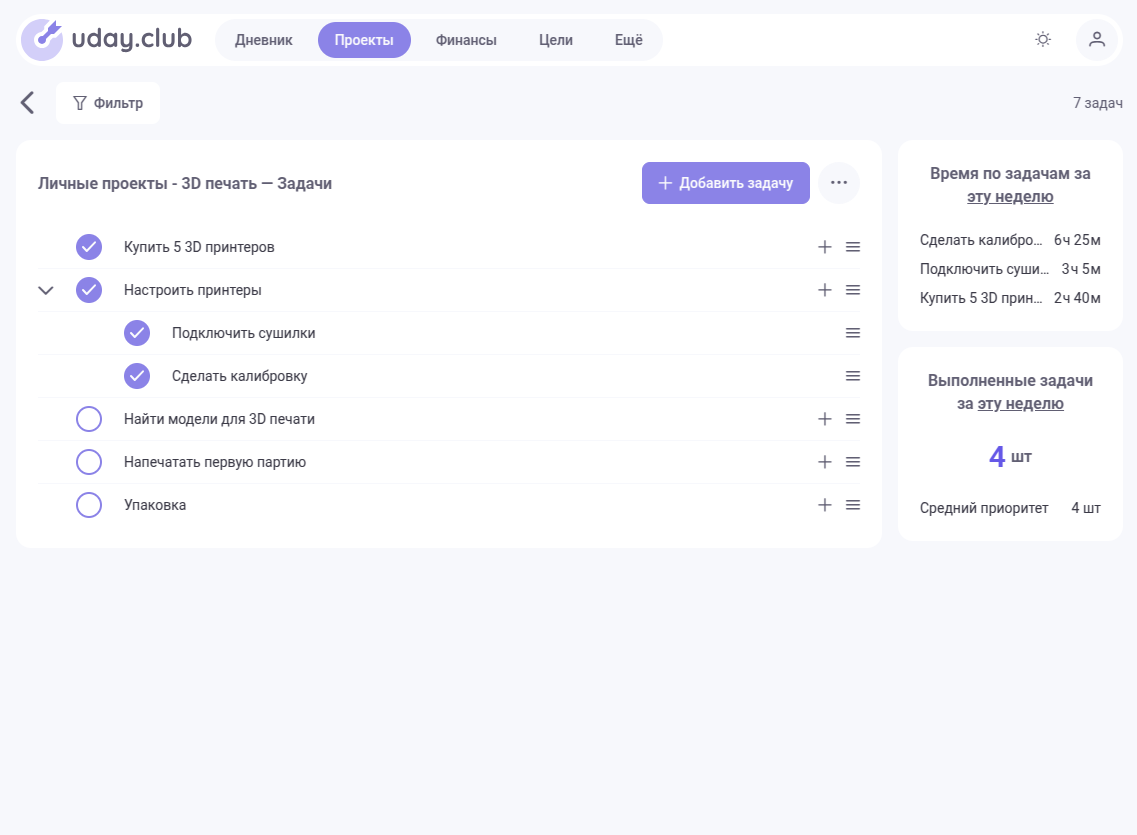1137x835 pixels.
Task: Change period эту неделю in completed tasks widget
Action: (1020, 404)
